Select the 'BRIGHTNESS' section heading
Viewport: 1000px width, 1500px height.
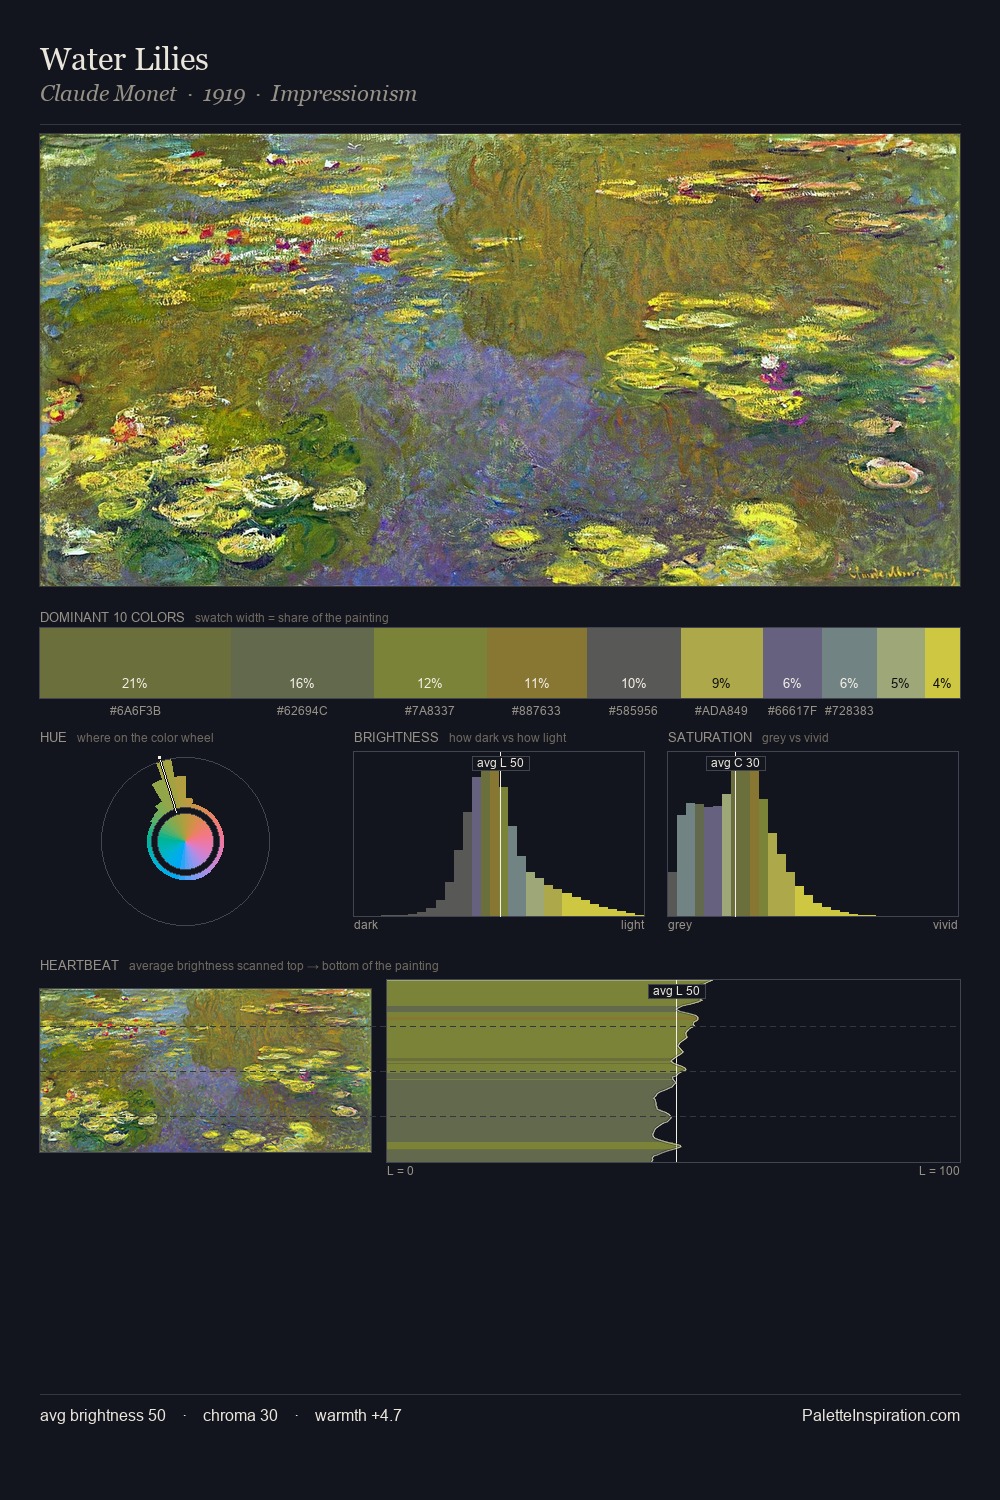[x=396, y=737]
